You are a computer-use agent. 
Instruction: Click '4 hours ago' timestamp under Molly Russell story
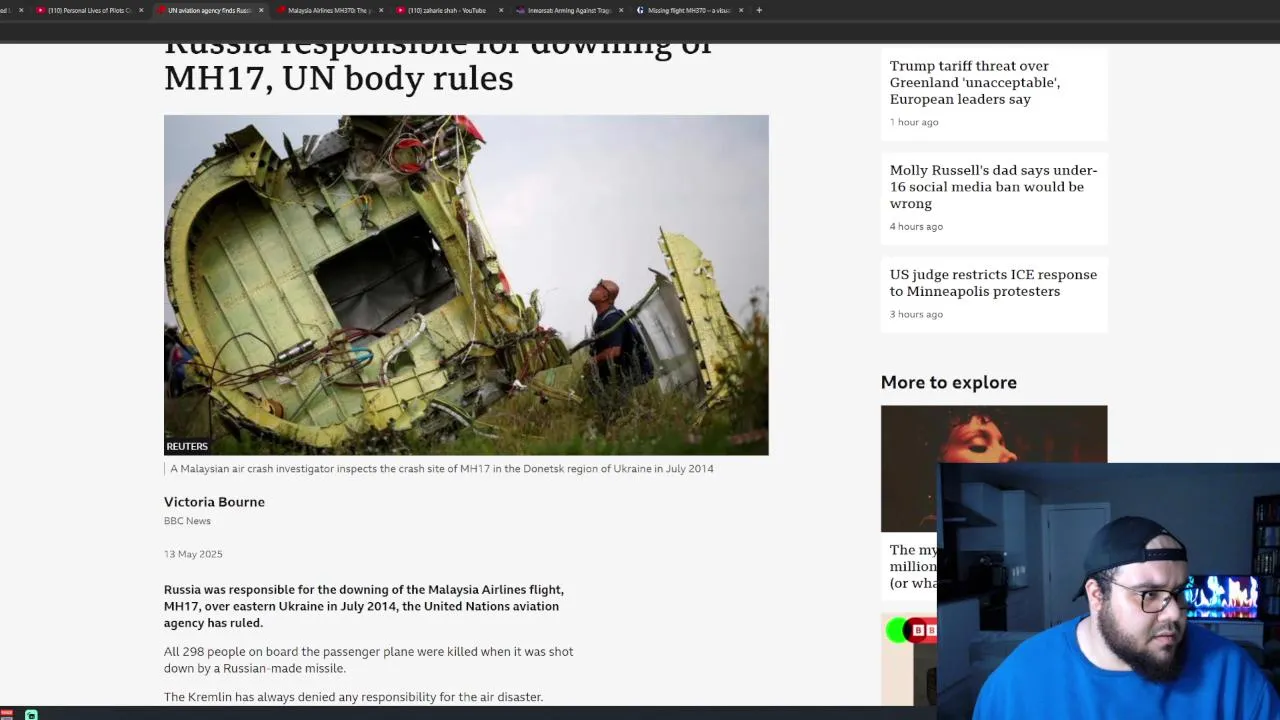(916, 227)
